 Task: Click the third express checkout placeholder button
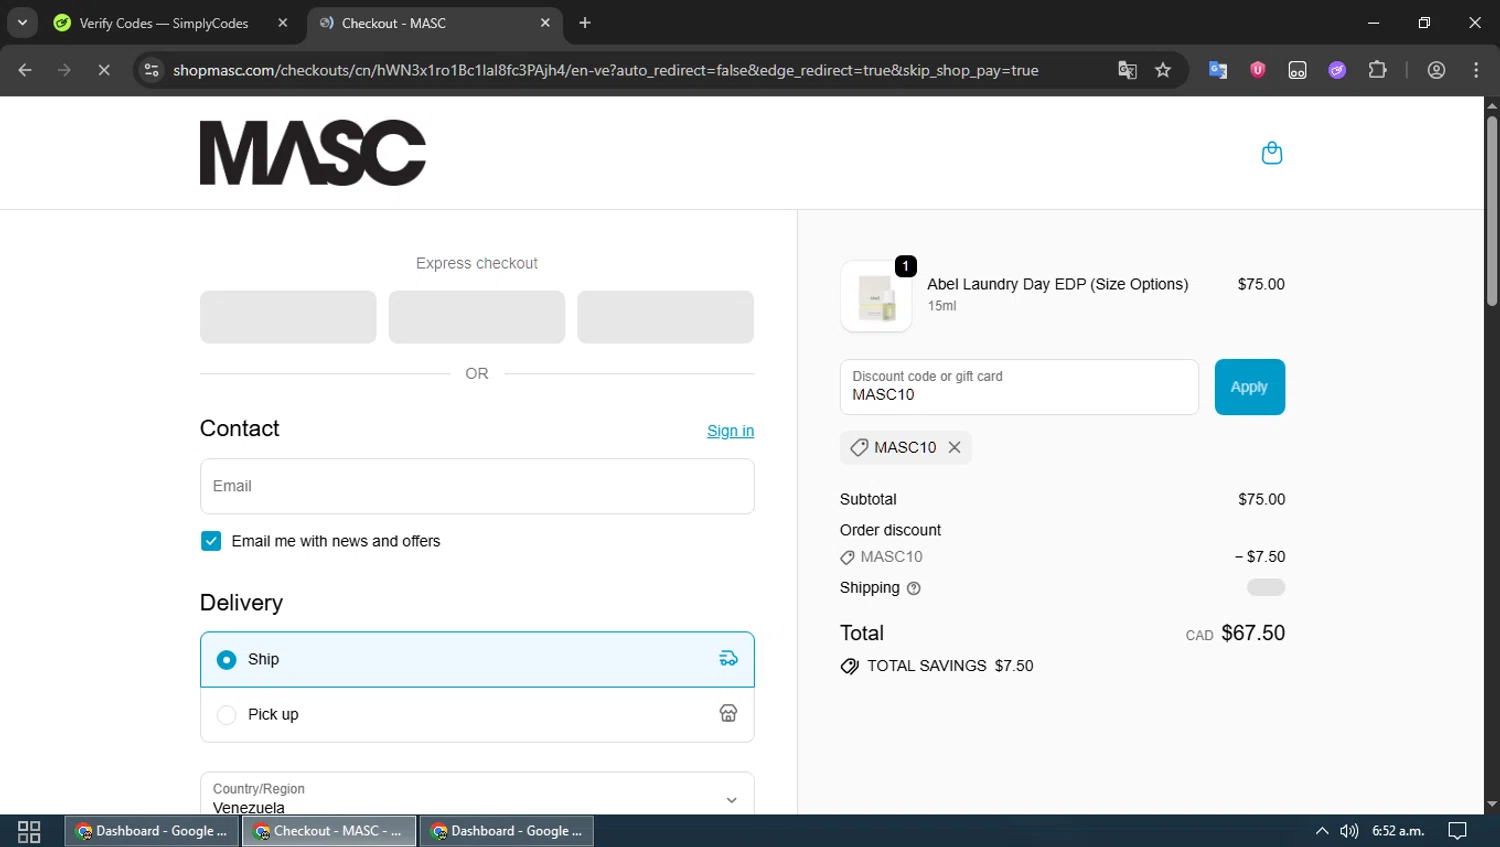(x=665, y=317)
